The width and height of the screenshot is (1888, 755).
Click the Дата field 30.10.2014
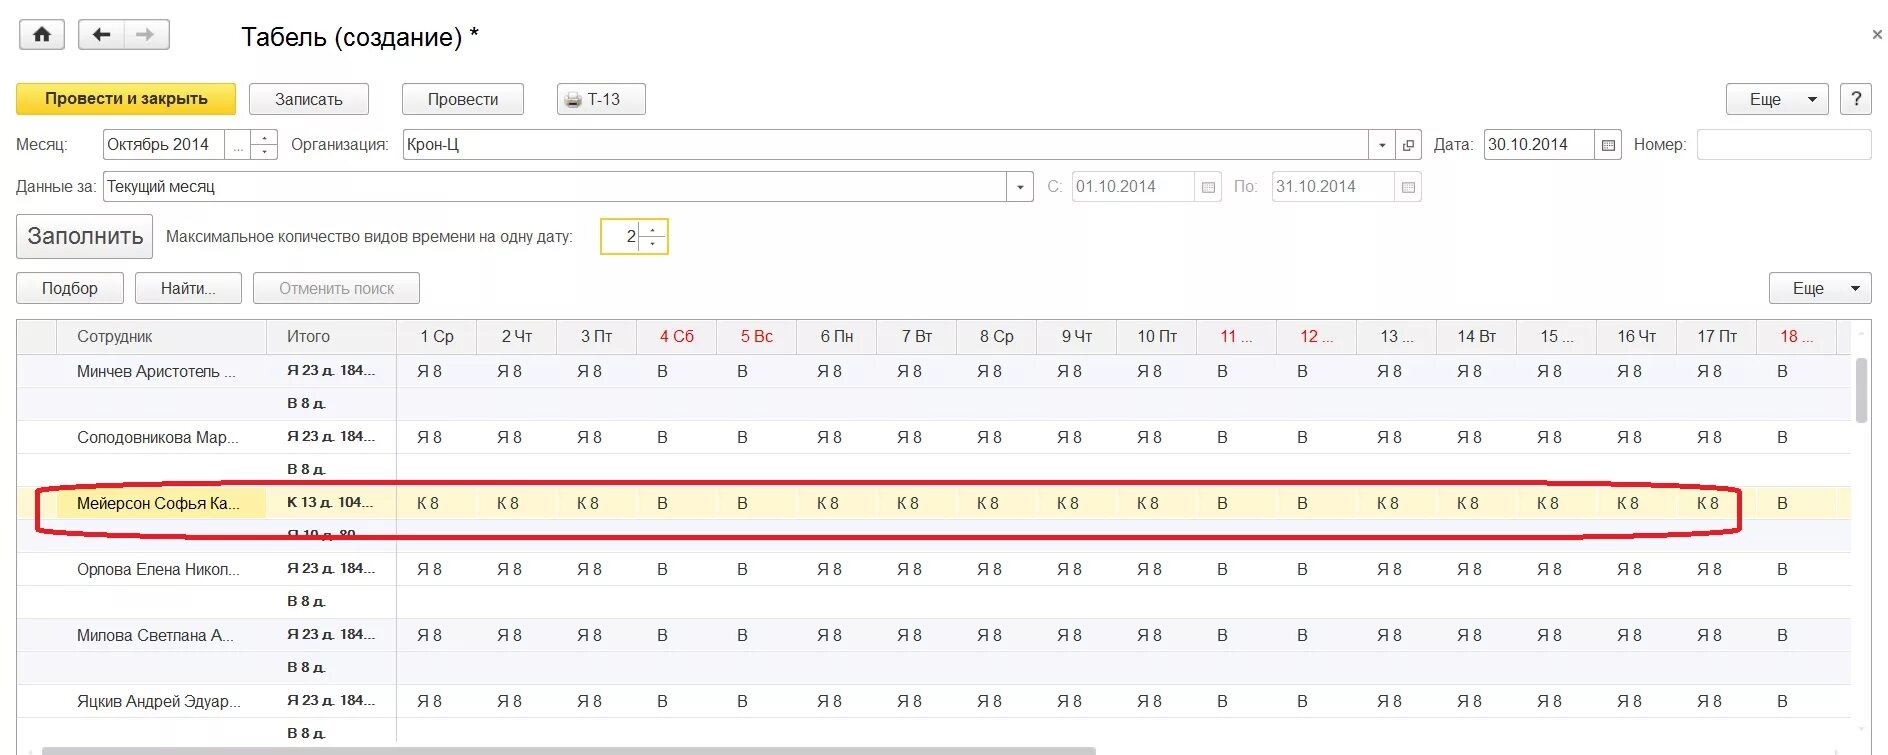(1539, 145)
